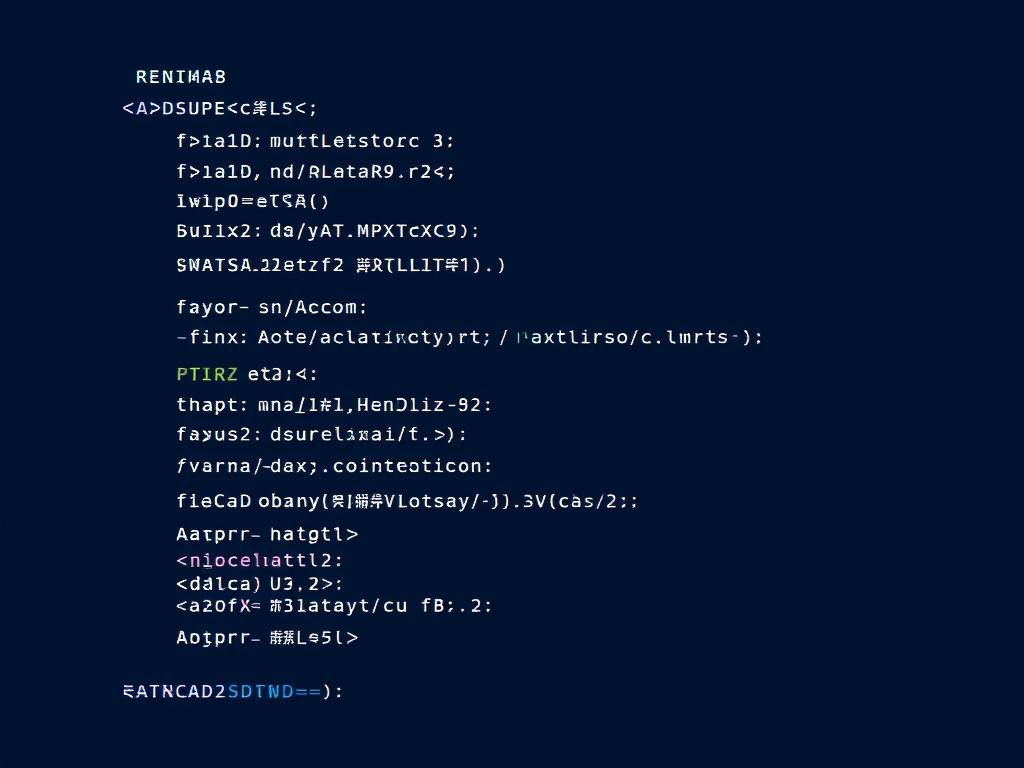Click the Aotprr- closing line
The image size is (1024, 768).
click(267, 637)
